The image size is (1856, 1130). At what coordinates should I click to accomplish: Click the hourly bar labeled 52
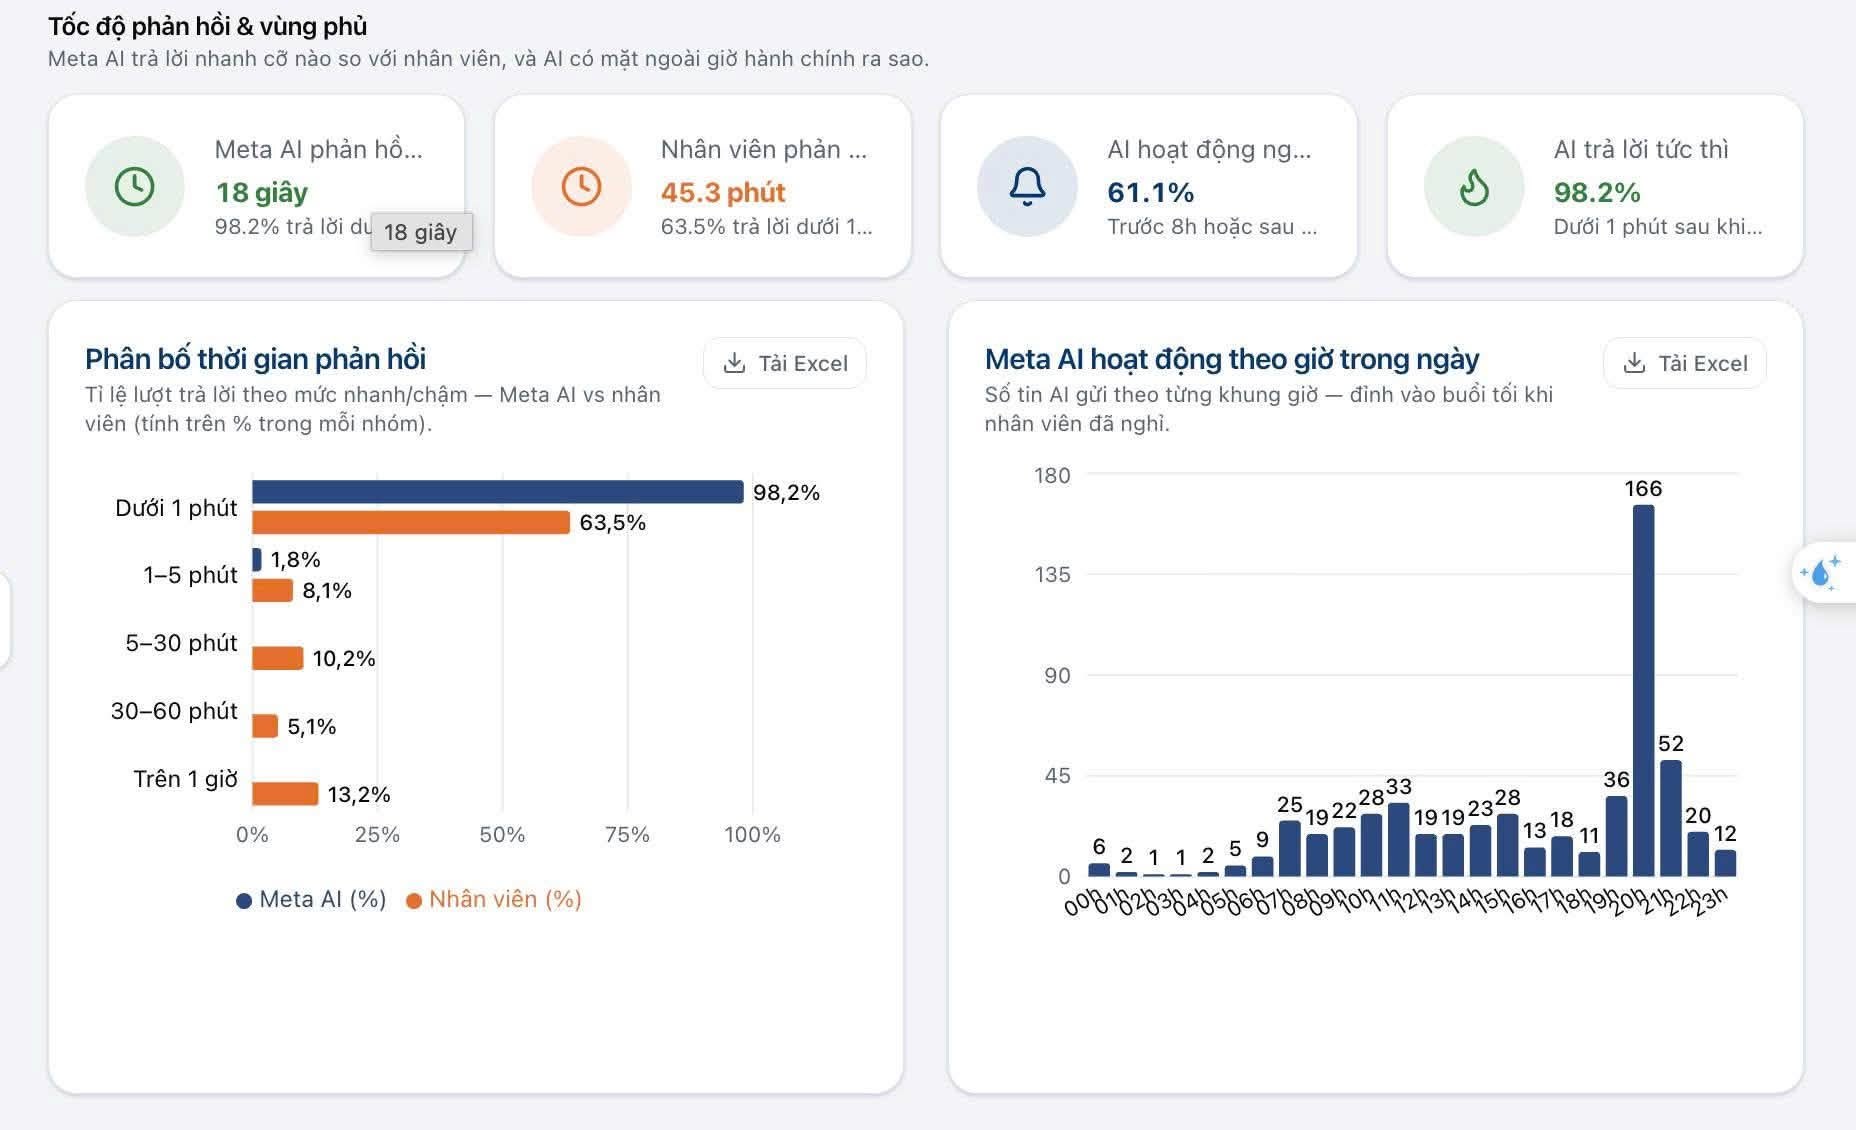click(x=1671, y=818)
